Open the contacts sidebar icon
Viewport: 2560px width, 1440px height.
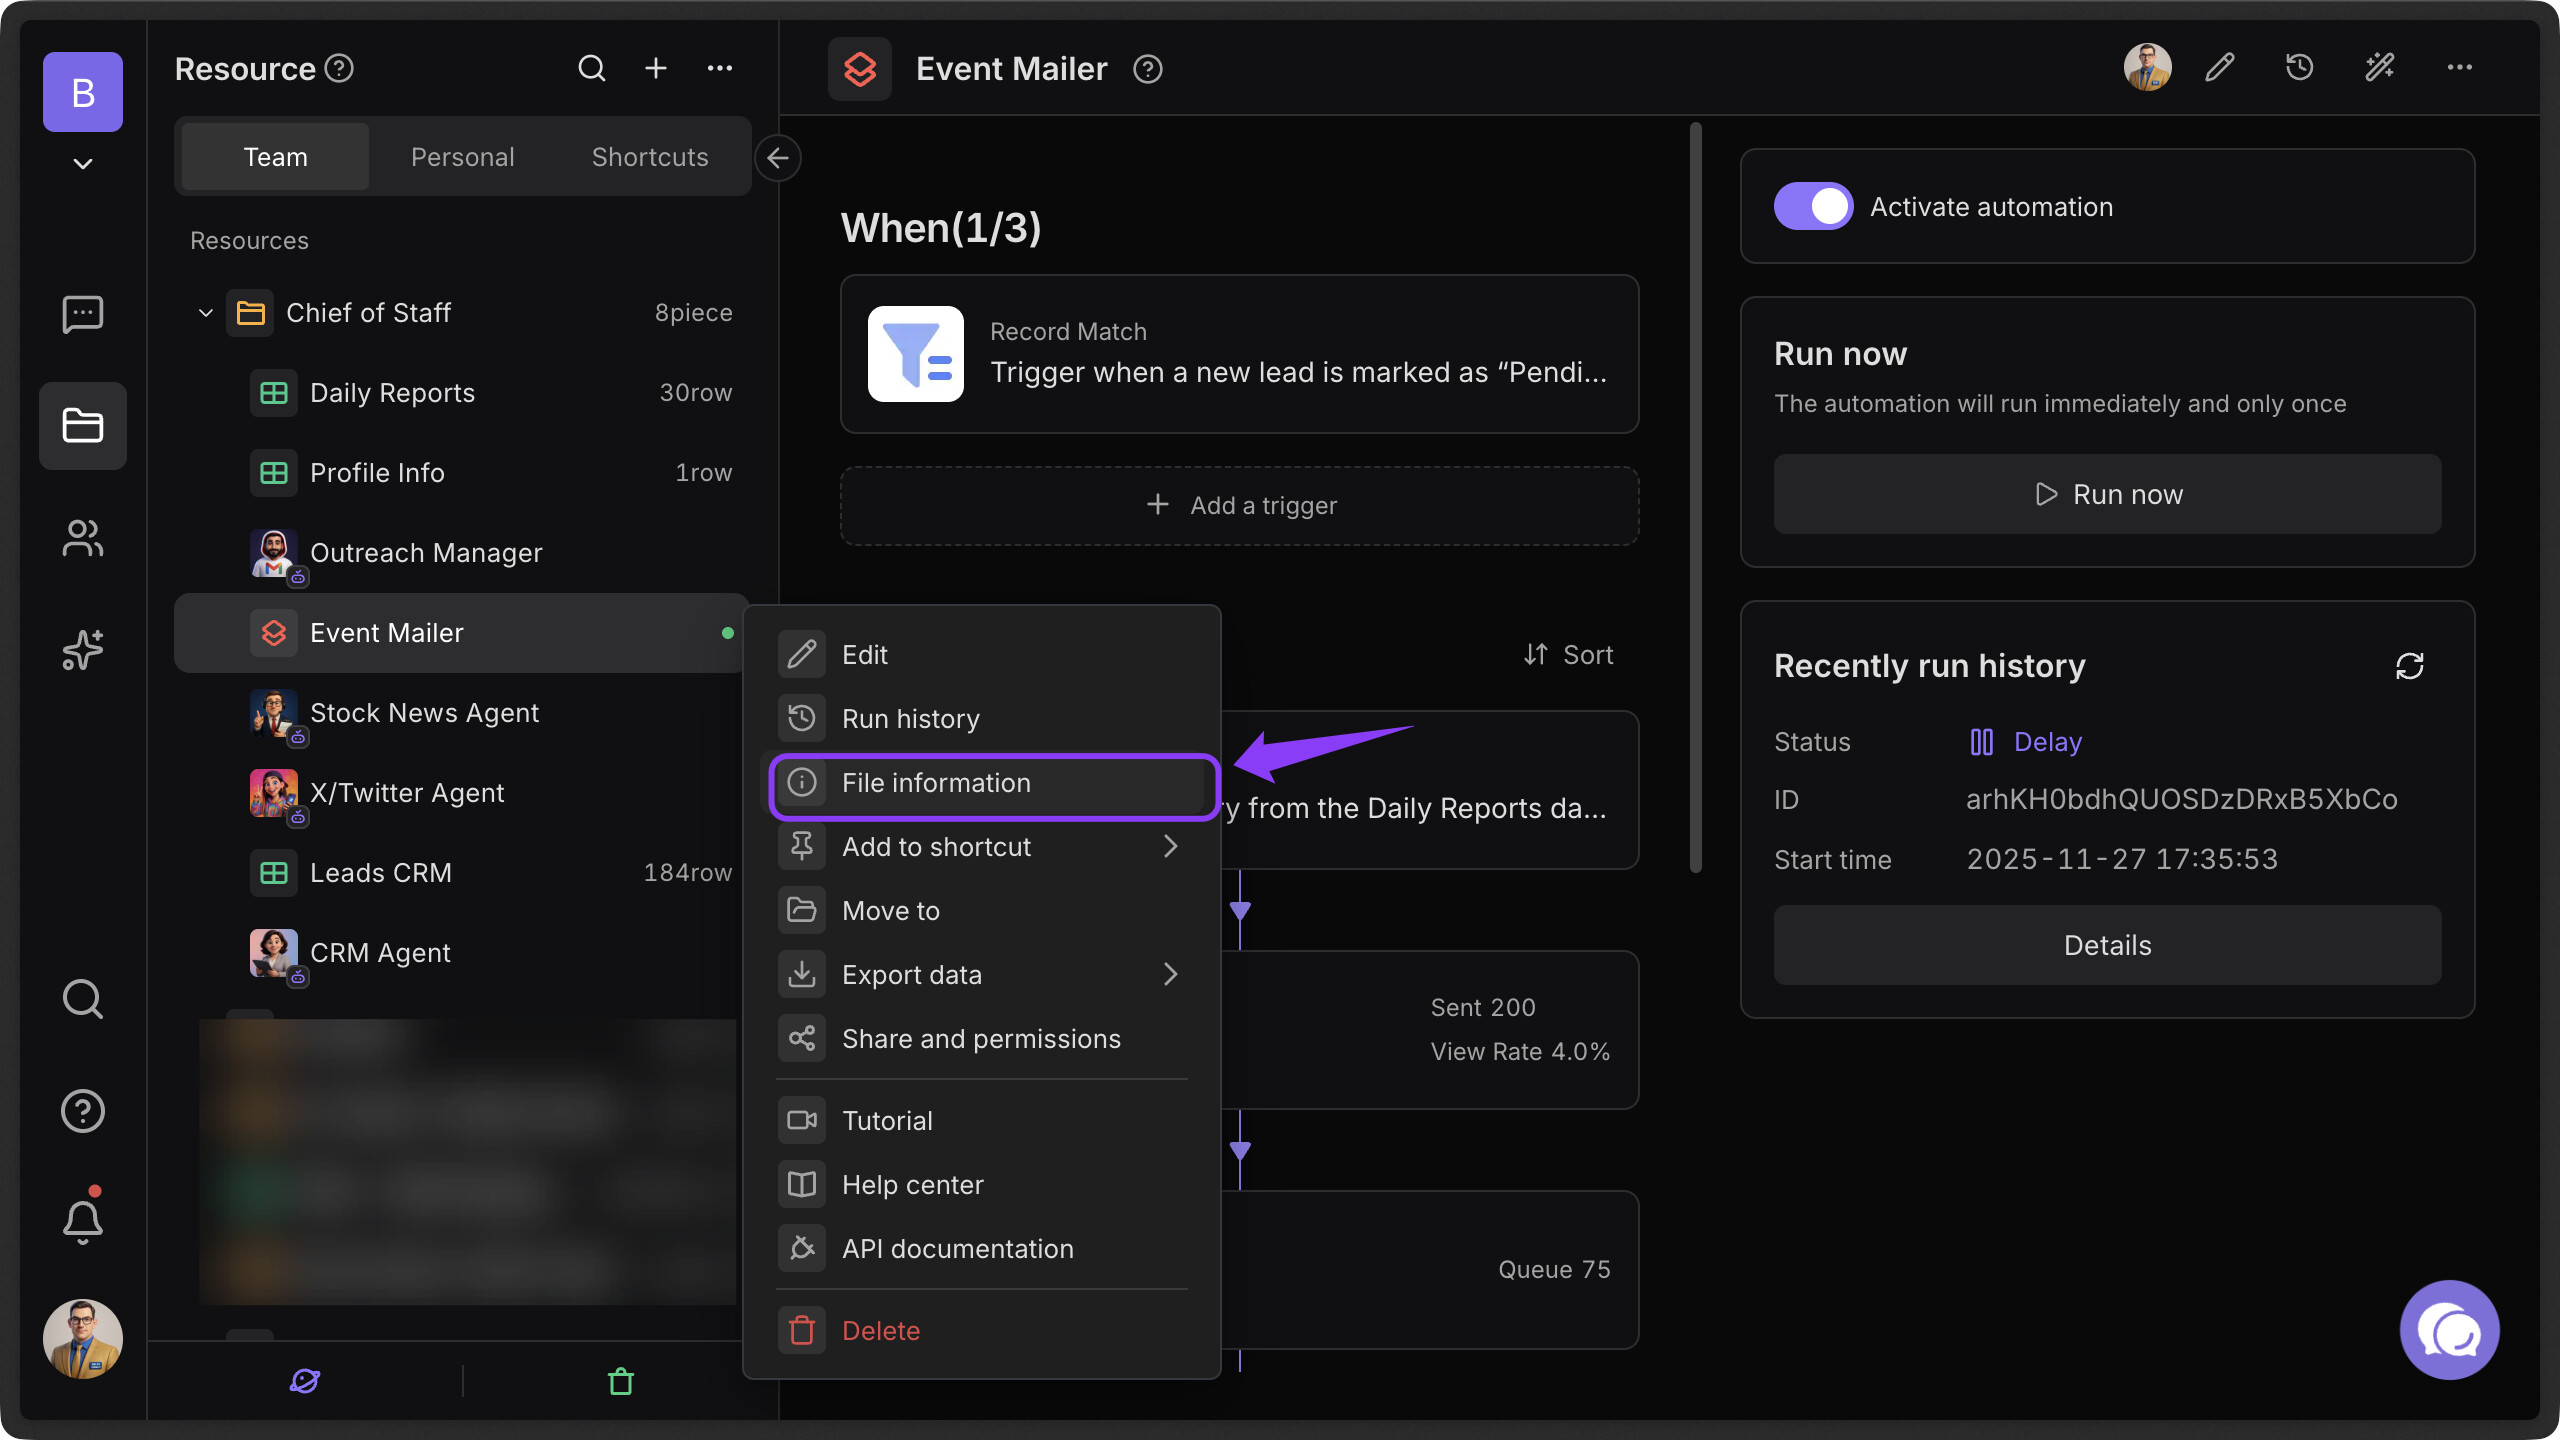pyautogui.click(x=82, y=538)
